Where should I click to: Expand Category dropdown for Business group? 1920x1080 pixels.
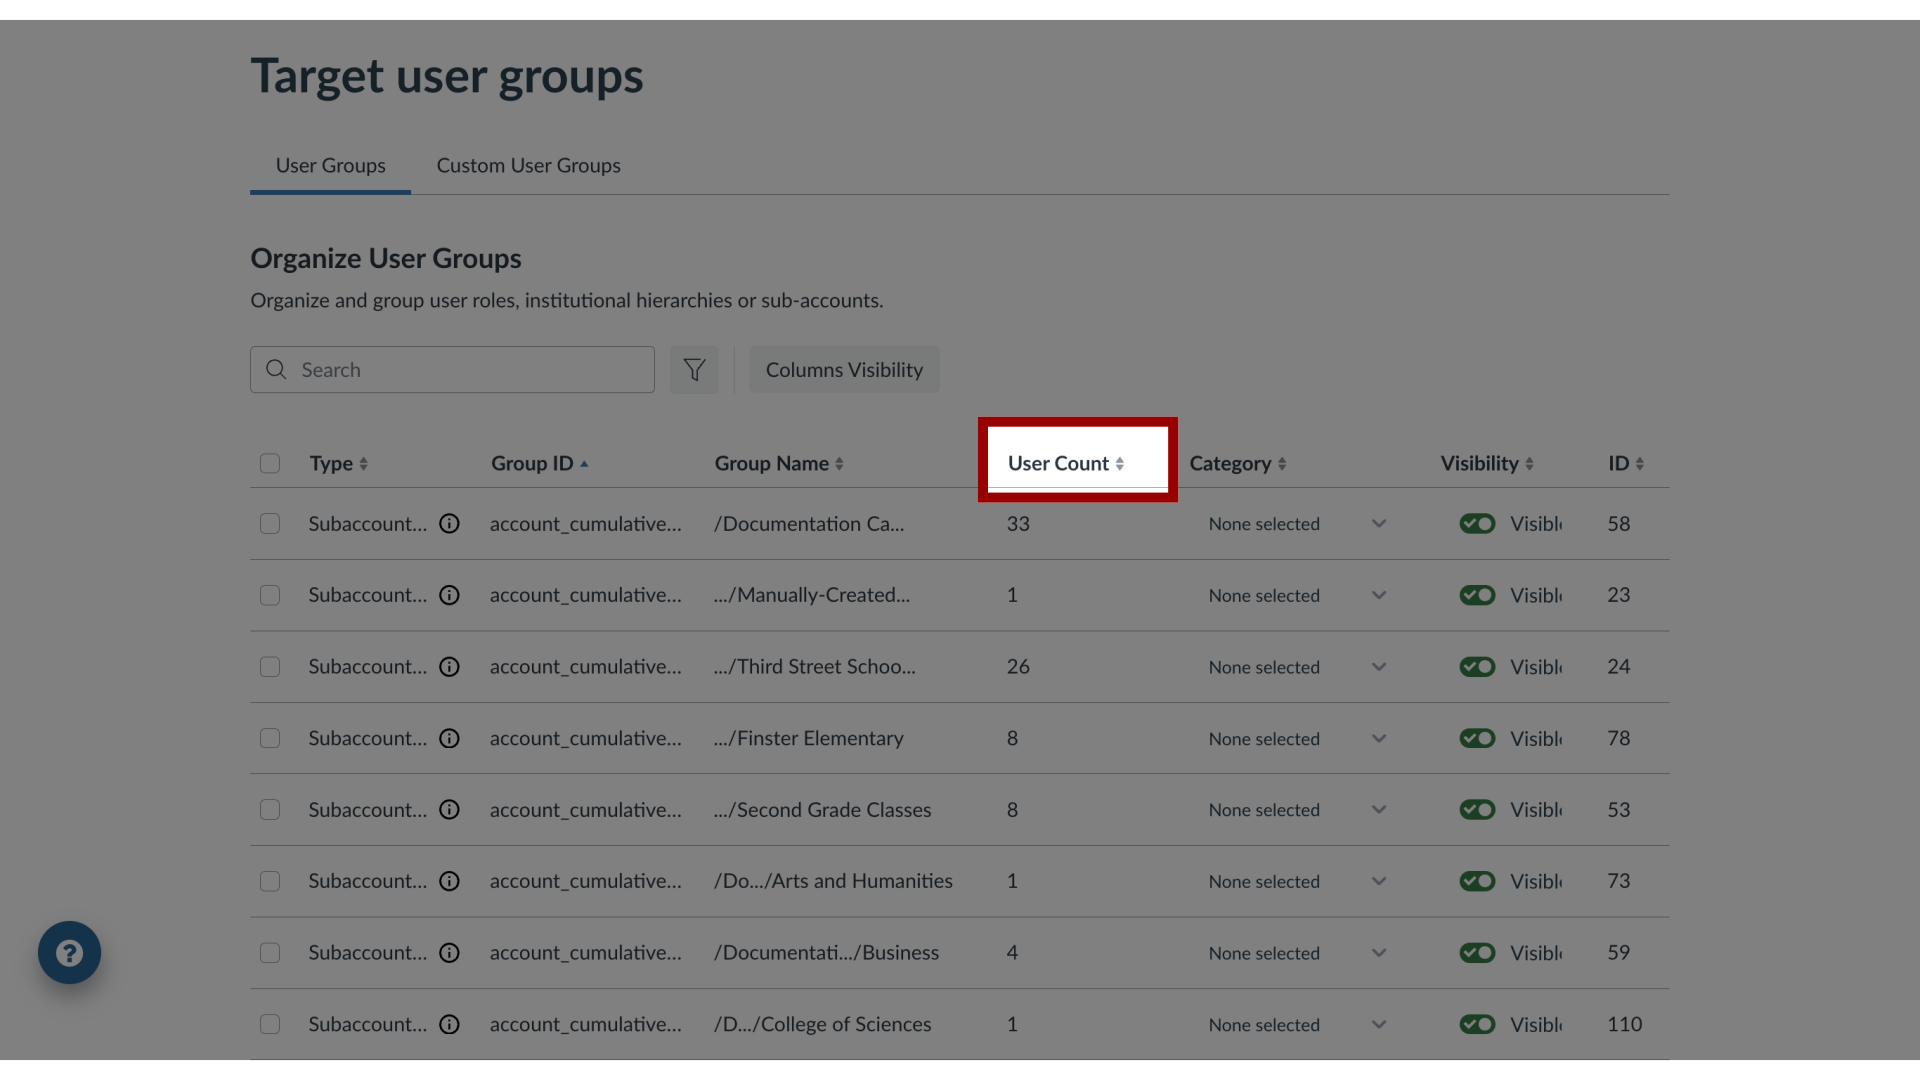pyautogui.click(x=1379, y=952)
